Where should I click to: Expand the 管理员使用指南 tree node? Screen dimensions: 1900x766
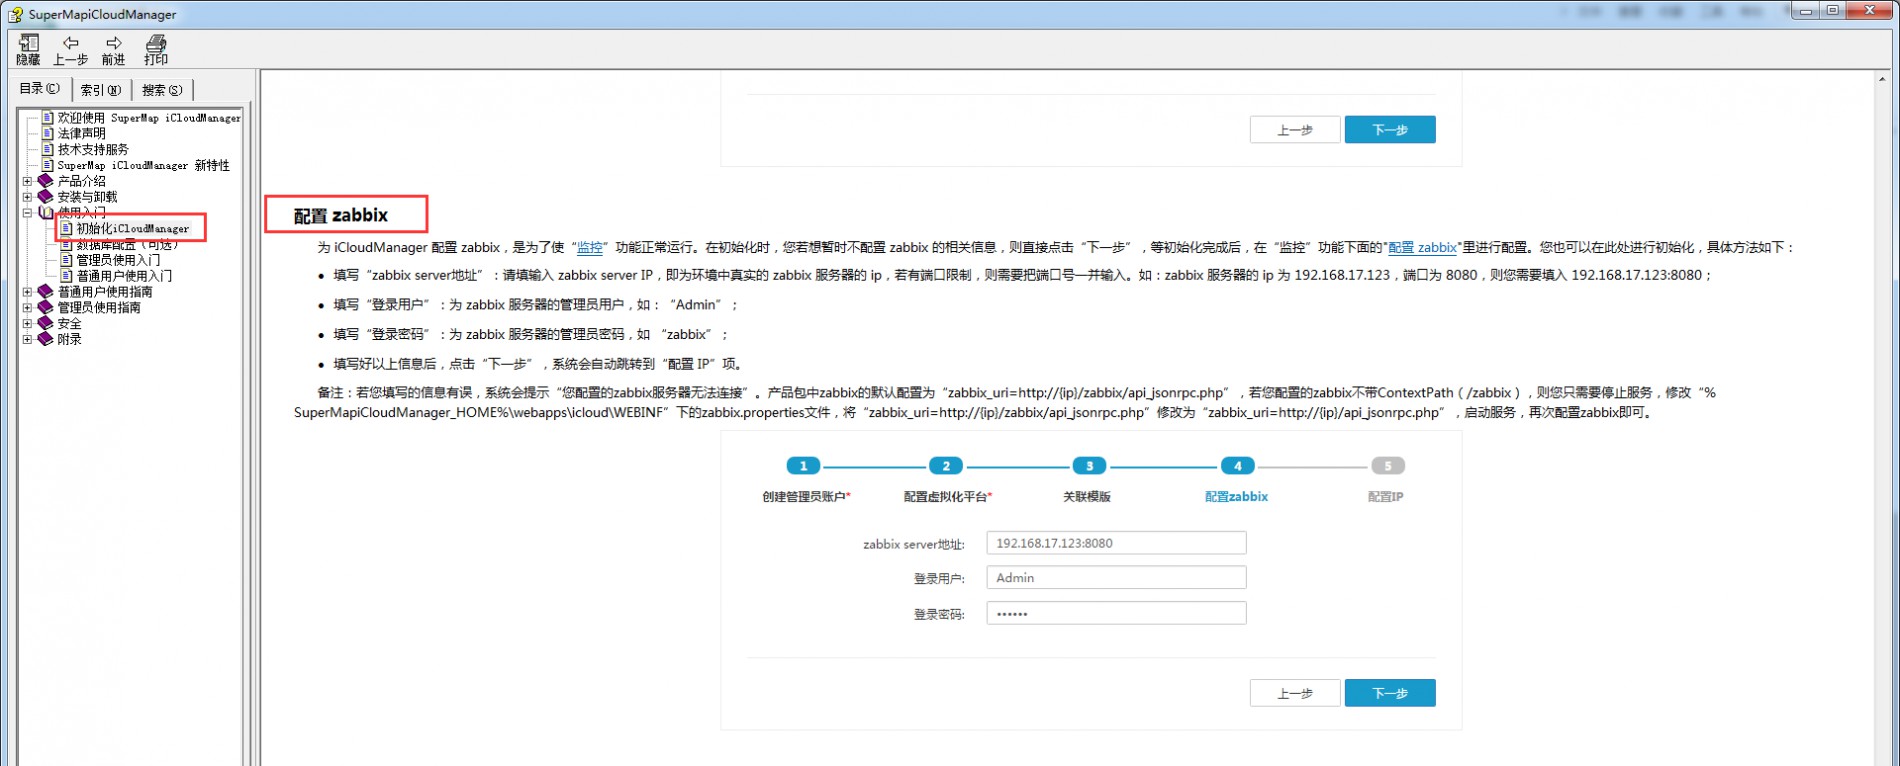pyautogui.click(x=28, y=308)
